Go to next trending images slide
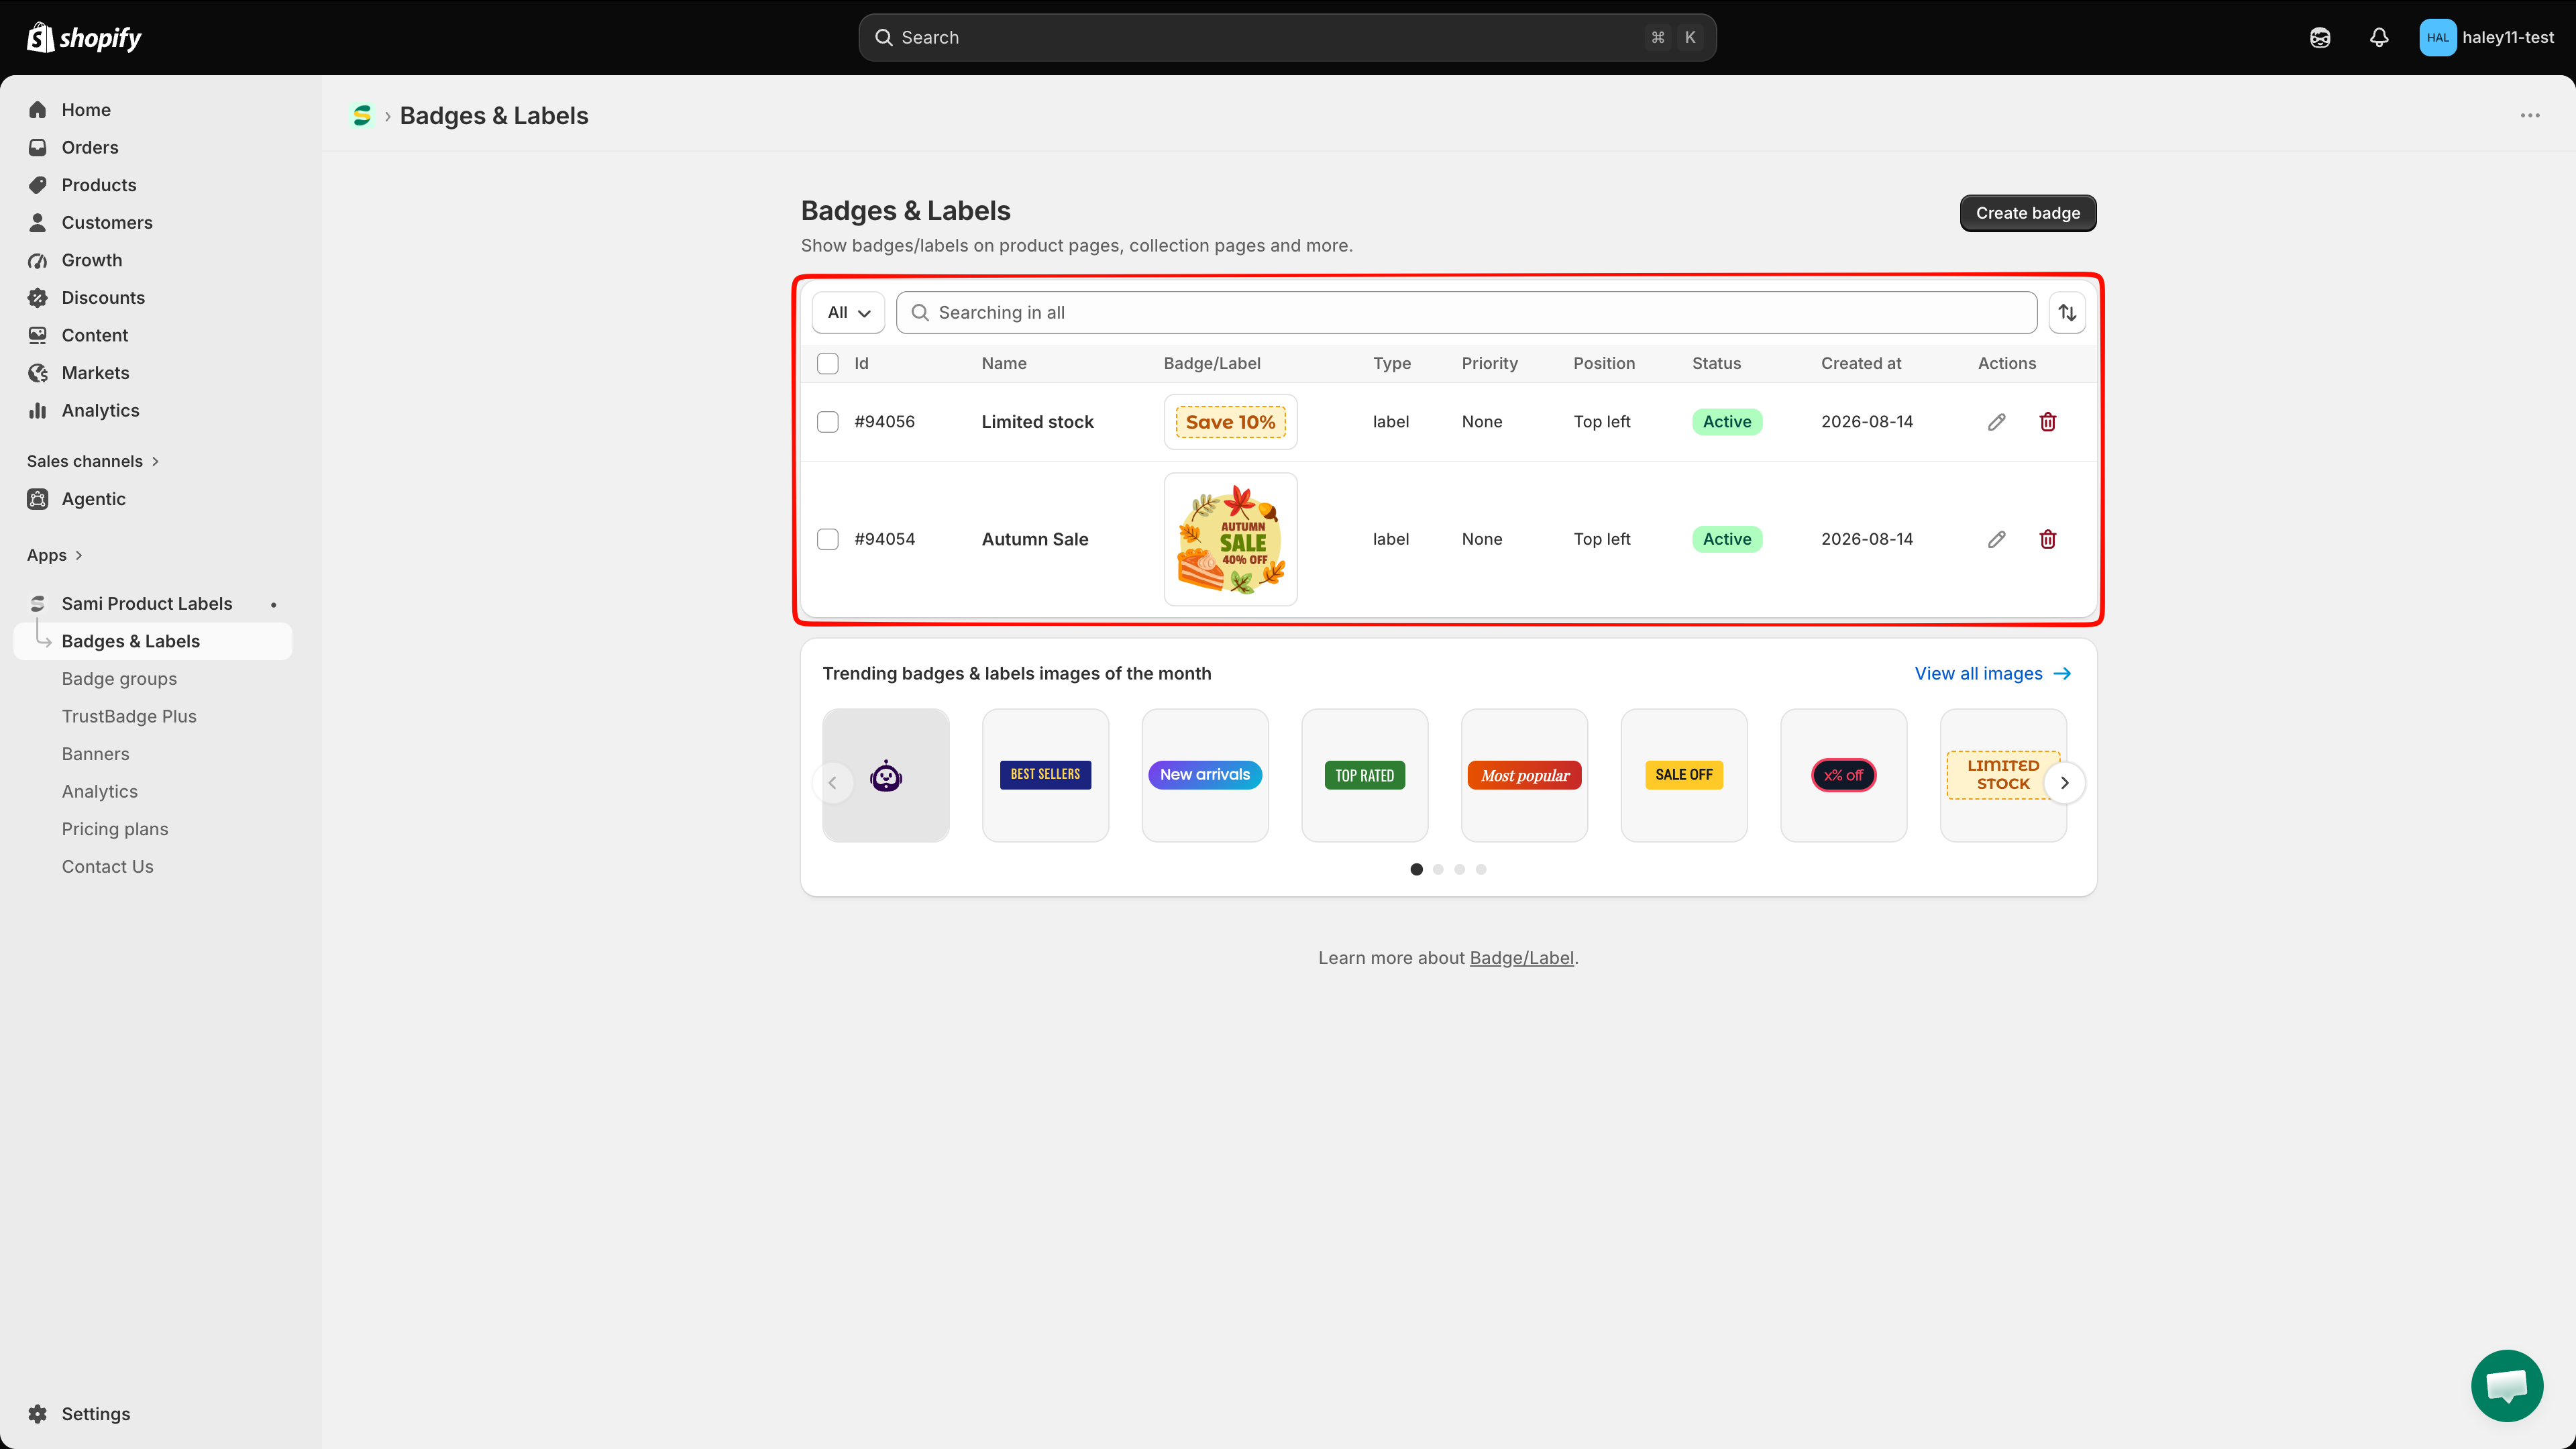This screenshot has width=2576, height=1449. click(2064, 783)
